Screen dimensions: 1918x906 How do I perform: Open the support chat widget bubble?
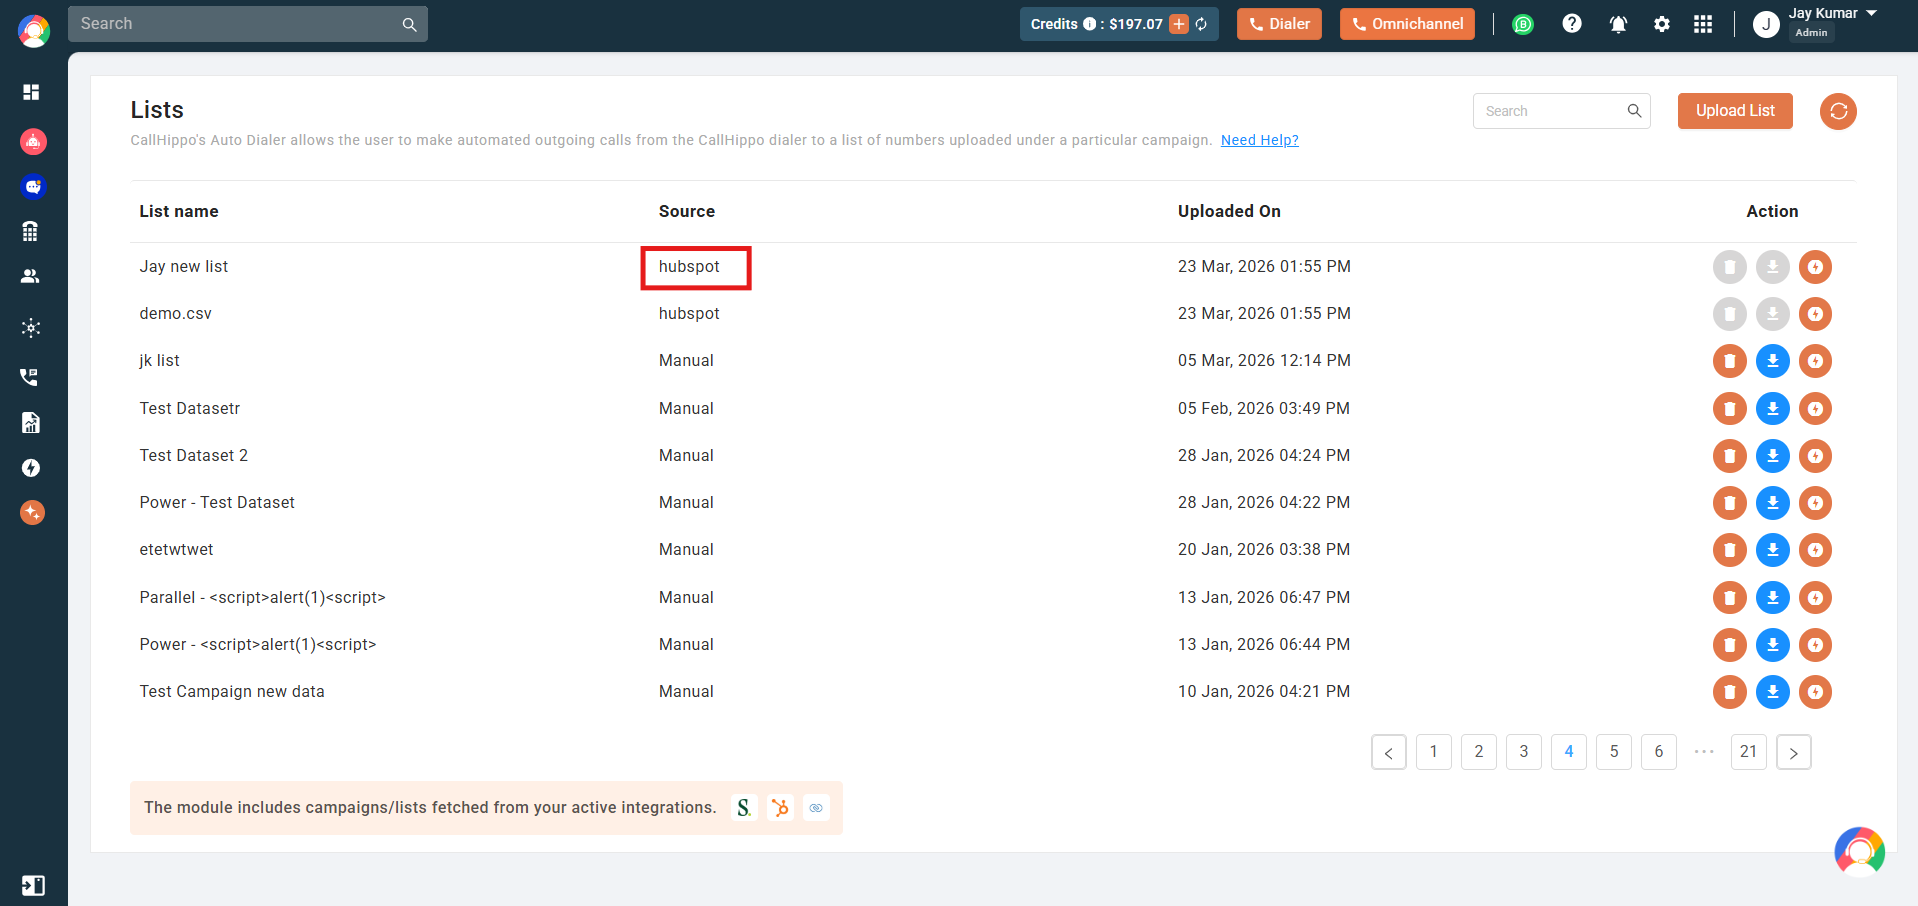point(1859,852)
